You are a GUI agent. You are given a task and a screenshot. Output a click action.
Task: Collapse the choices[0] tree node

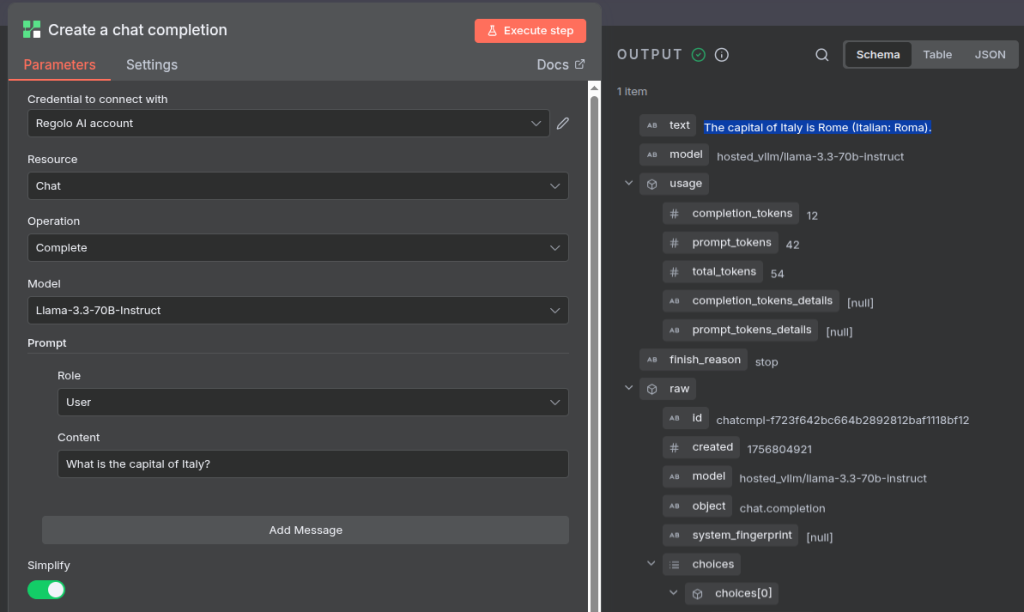click(x=674, y=593)
